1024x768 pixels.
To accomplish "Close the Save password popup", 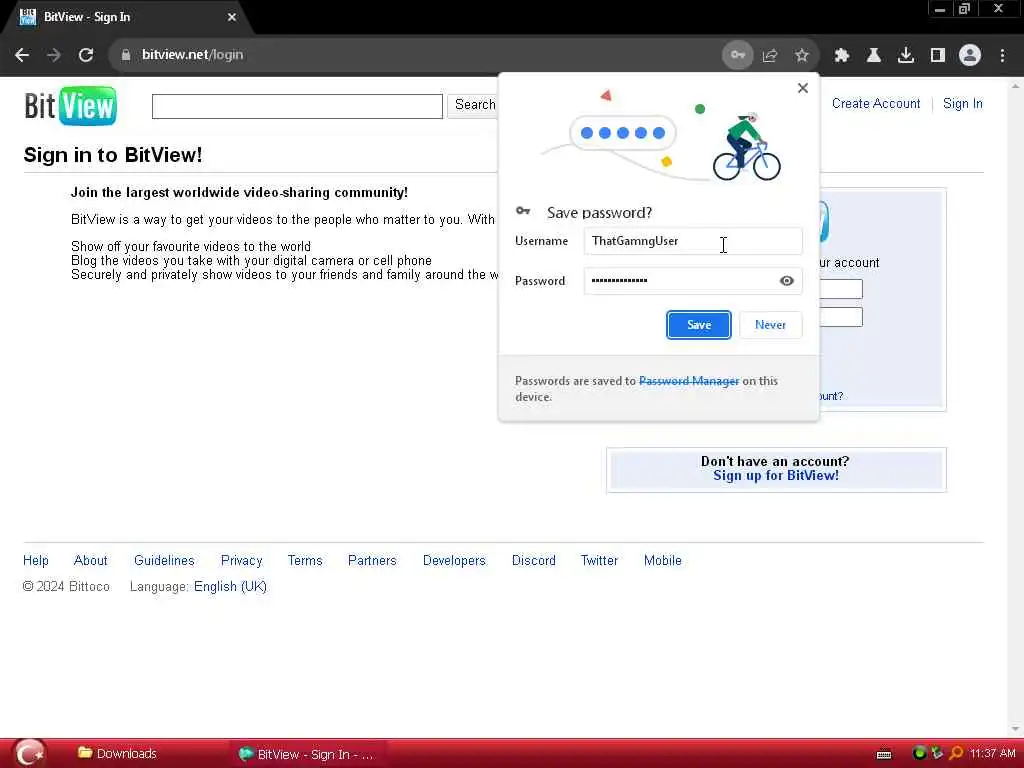I will [803, 88].
